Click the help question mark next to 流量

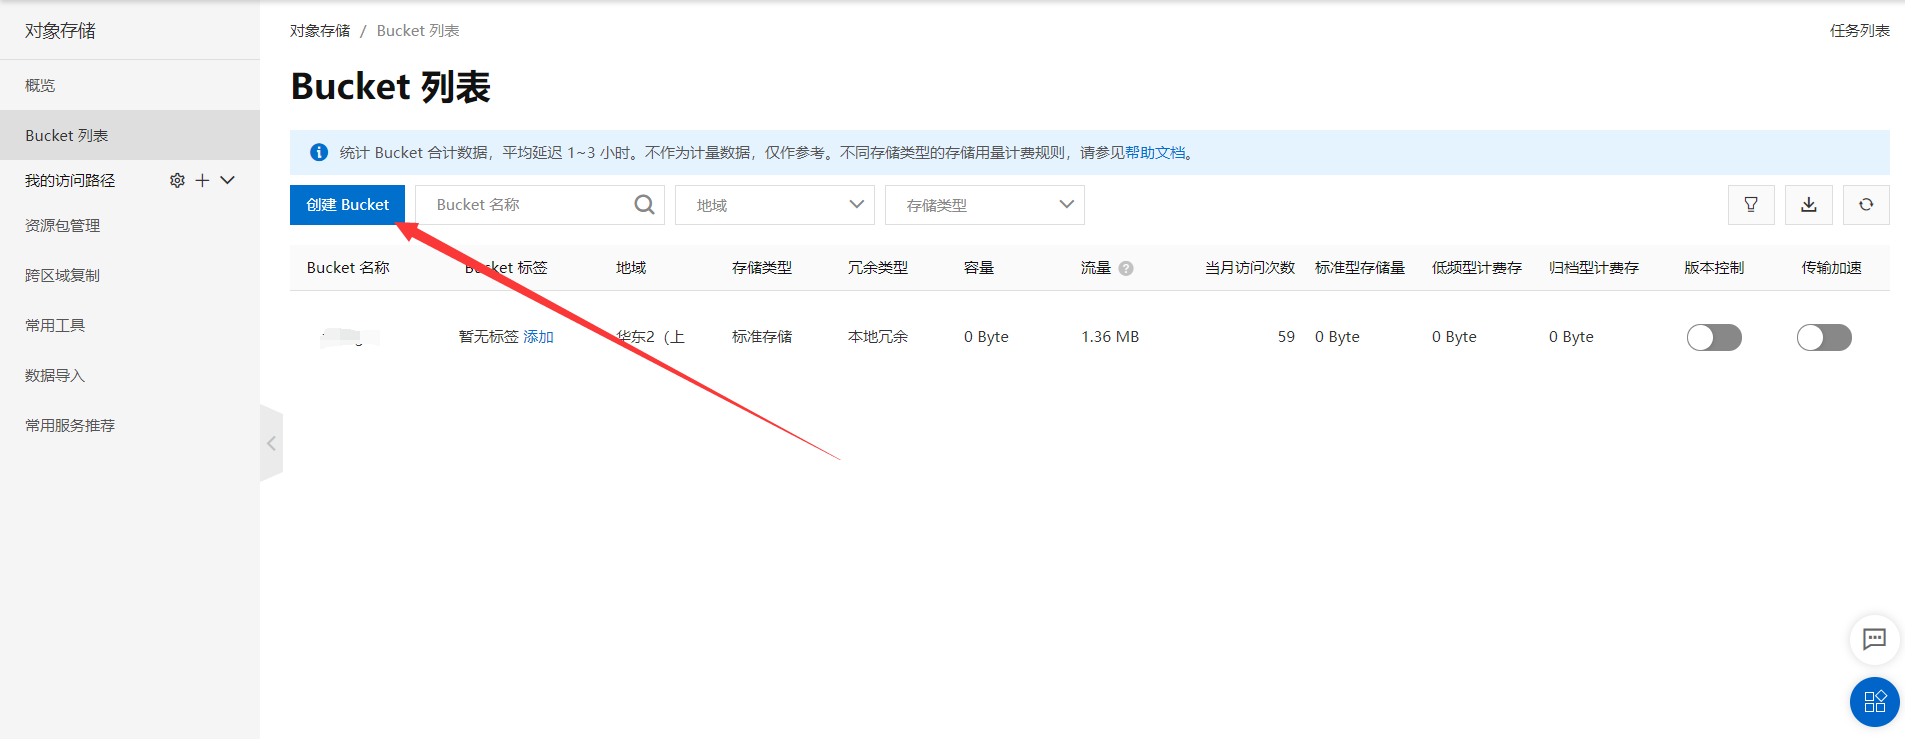point(1126,268)
